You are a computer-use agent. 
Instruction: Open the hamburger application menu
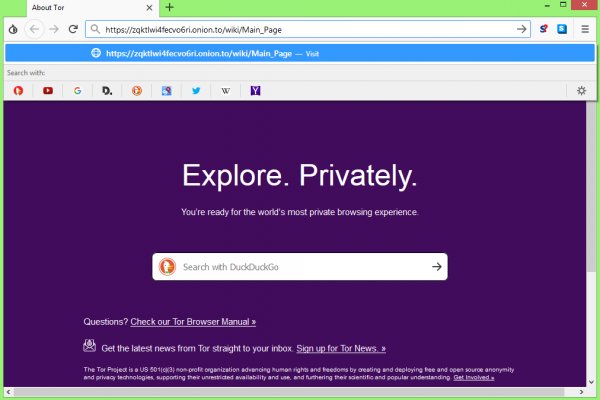[x=585, y=29]
